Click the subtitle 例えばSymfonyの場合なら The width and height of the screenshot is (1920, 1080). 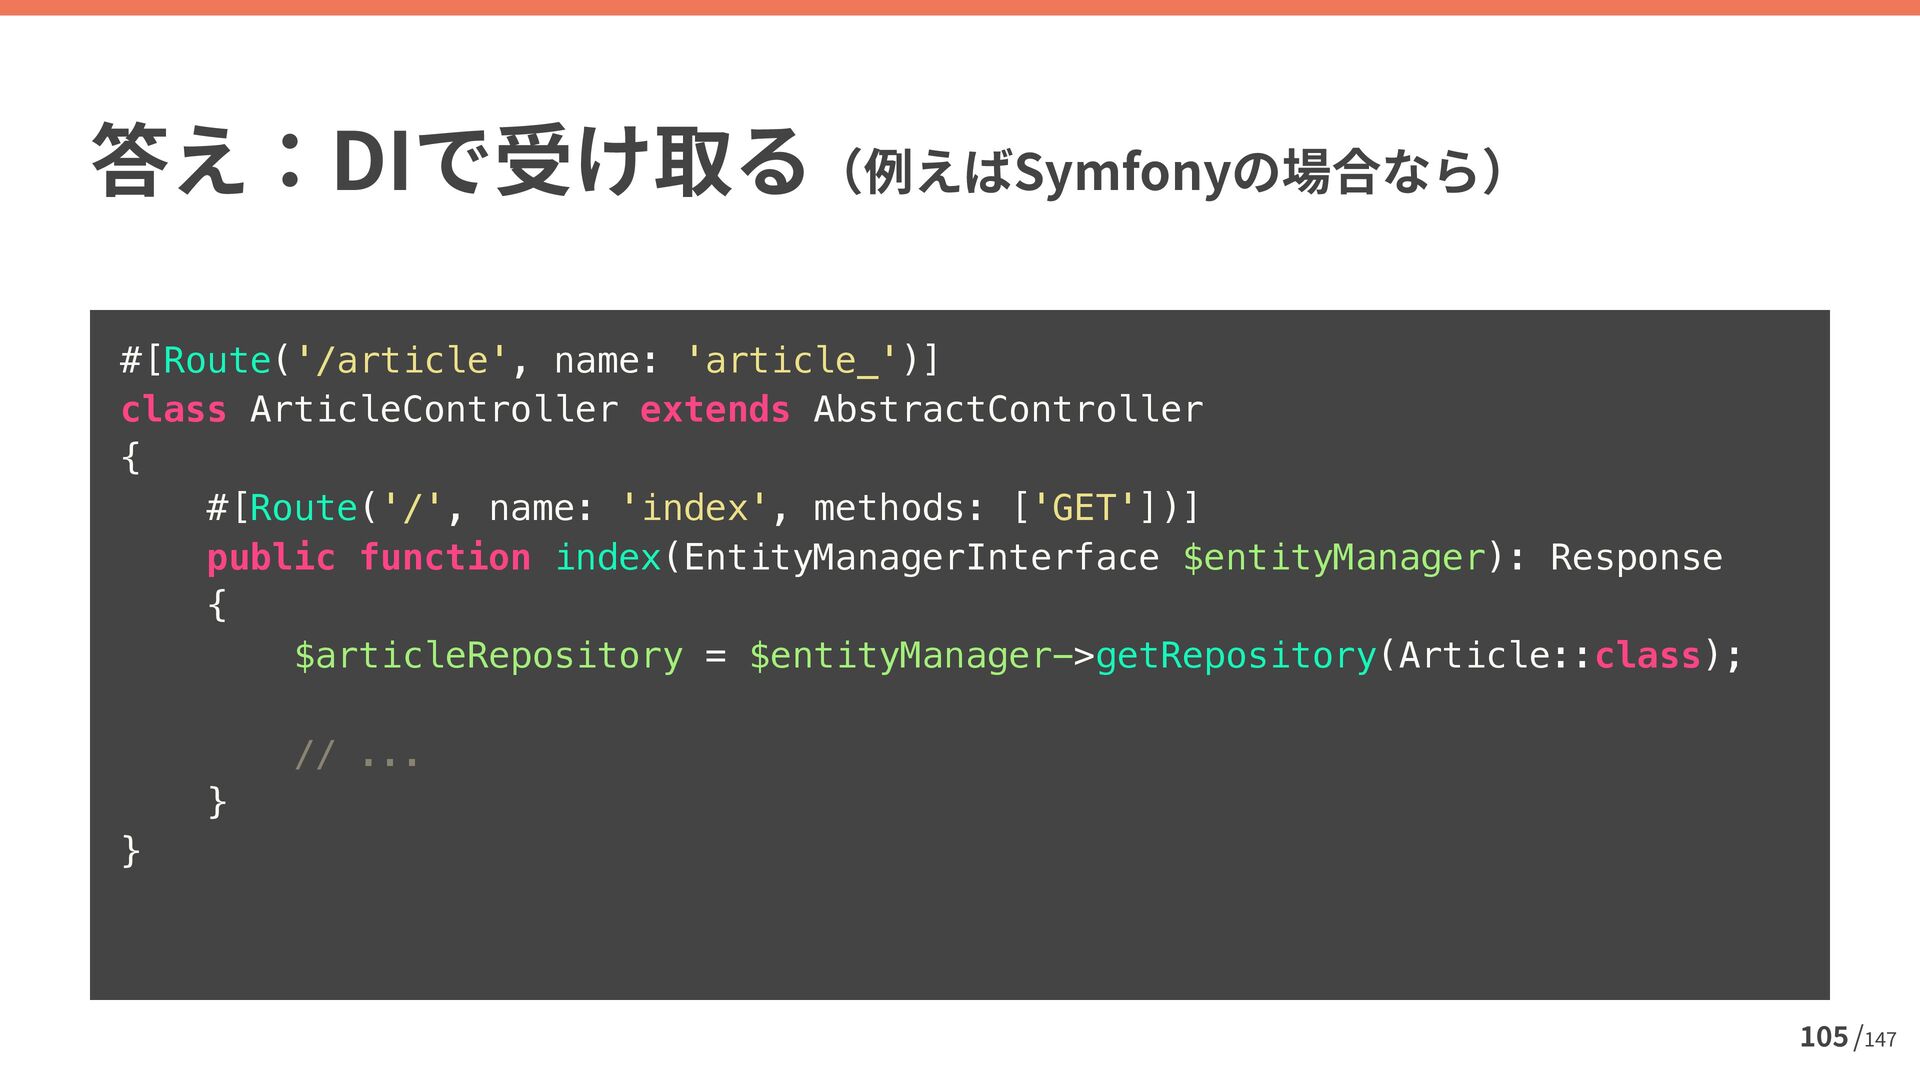coord(1170,173)
